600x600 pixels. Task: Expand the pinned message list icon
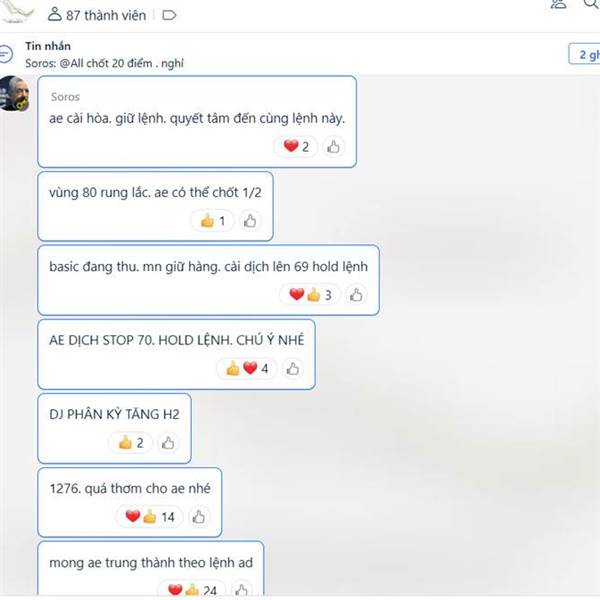6,54
